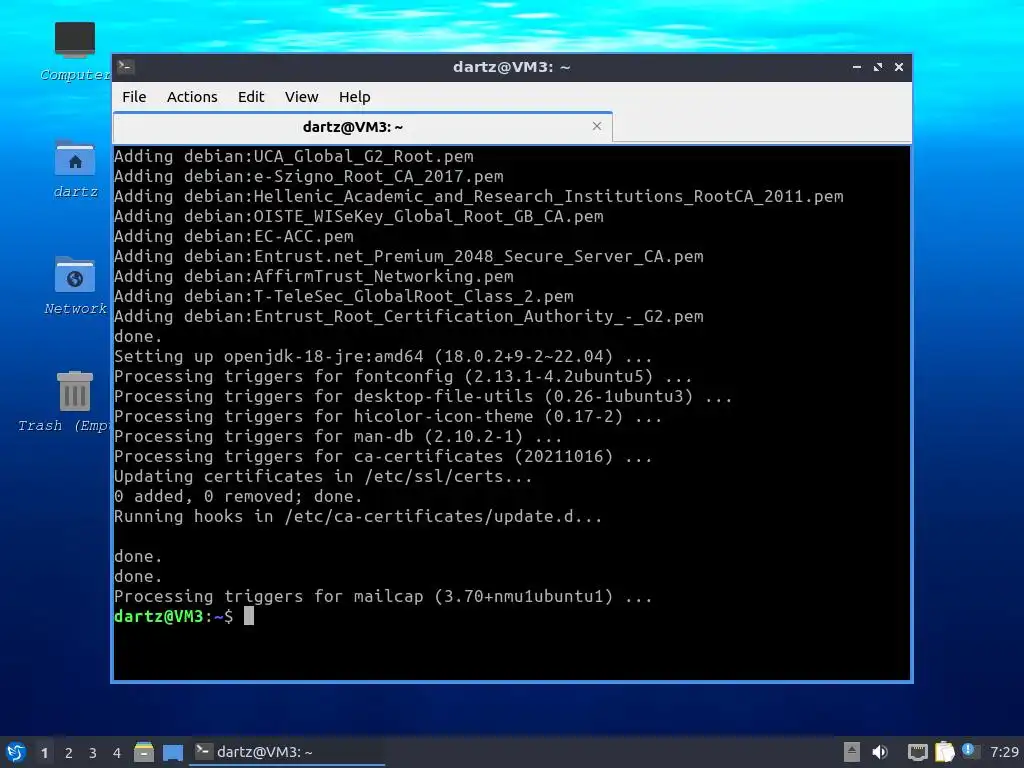Open the Actions menu in the terminal
The height and width of the screenshot is (768, 1024).
(x=192, y=97)
